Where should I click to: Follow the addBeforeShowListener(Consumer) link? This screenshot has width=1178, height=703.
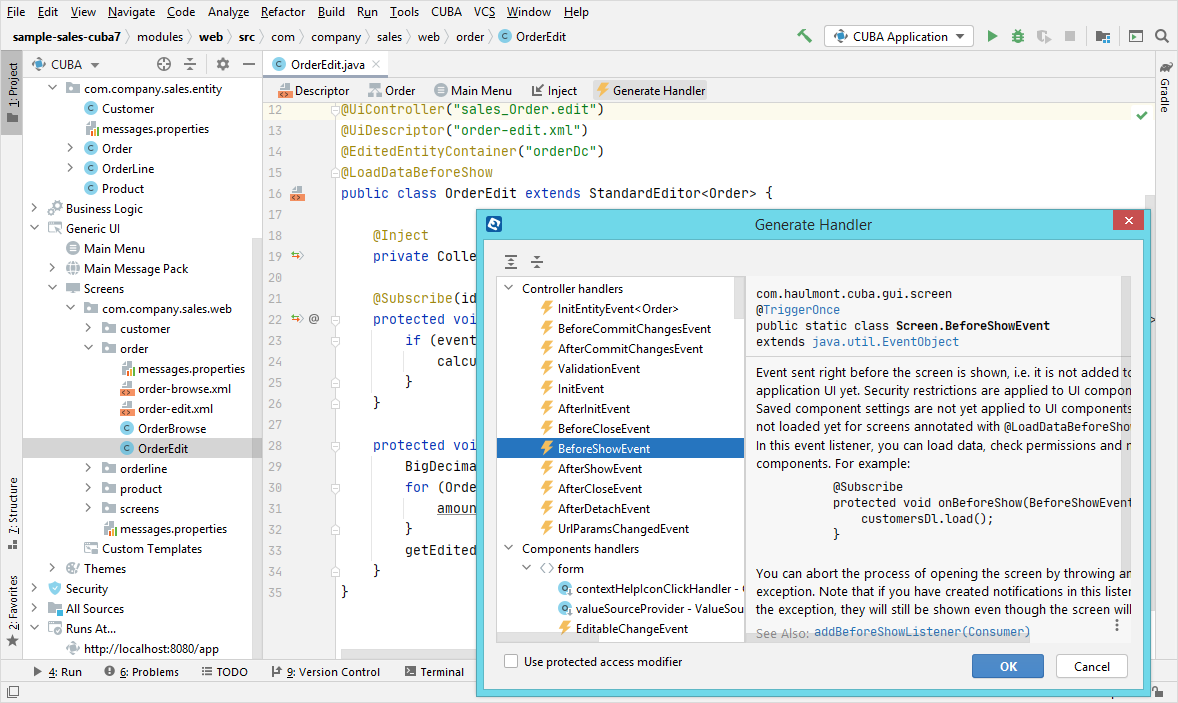pos(921,632)
